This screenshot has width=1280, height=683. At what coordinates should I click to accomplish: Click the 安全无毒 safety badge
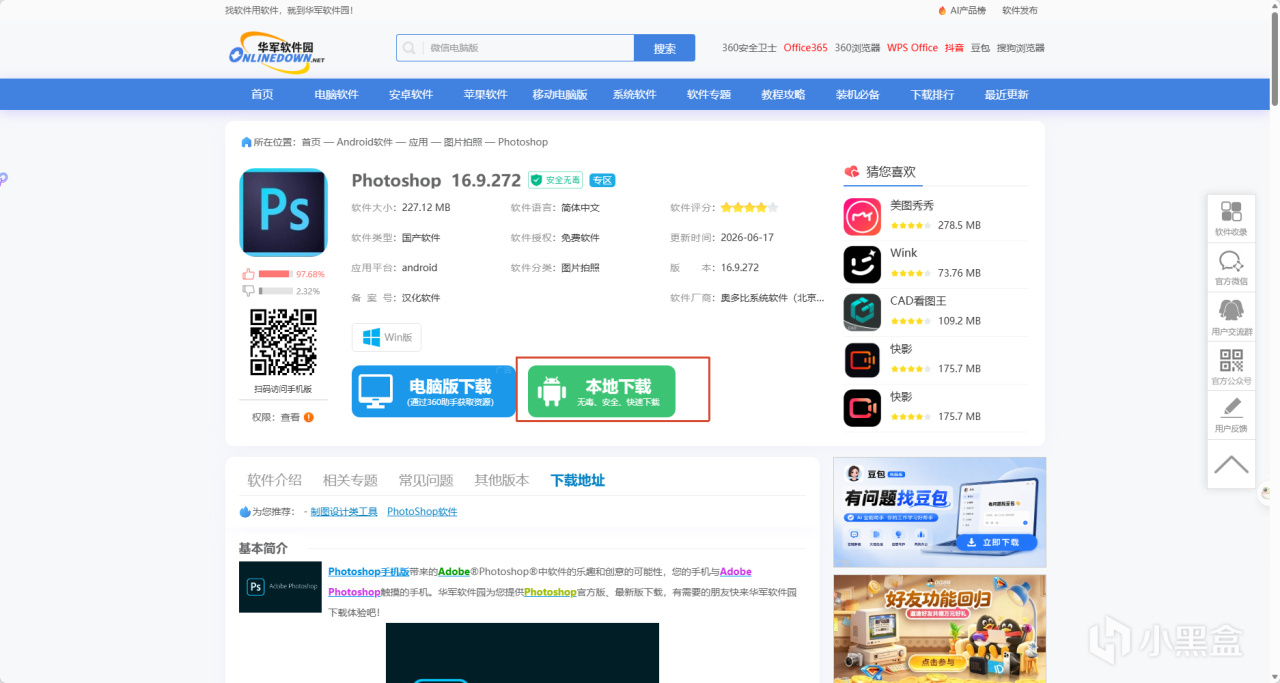[555, 180]
